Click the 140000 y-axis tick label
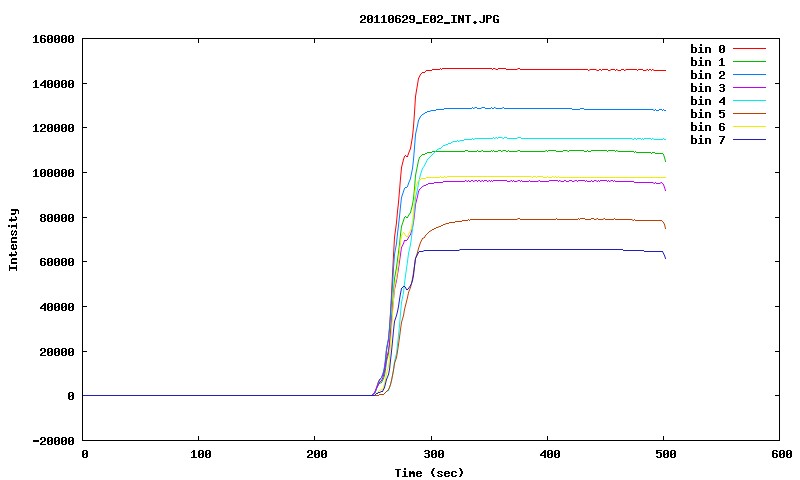The width and height of the screenshot is (800, 480). (53, 84)
